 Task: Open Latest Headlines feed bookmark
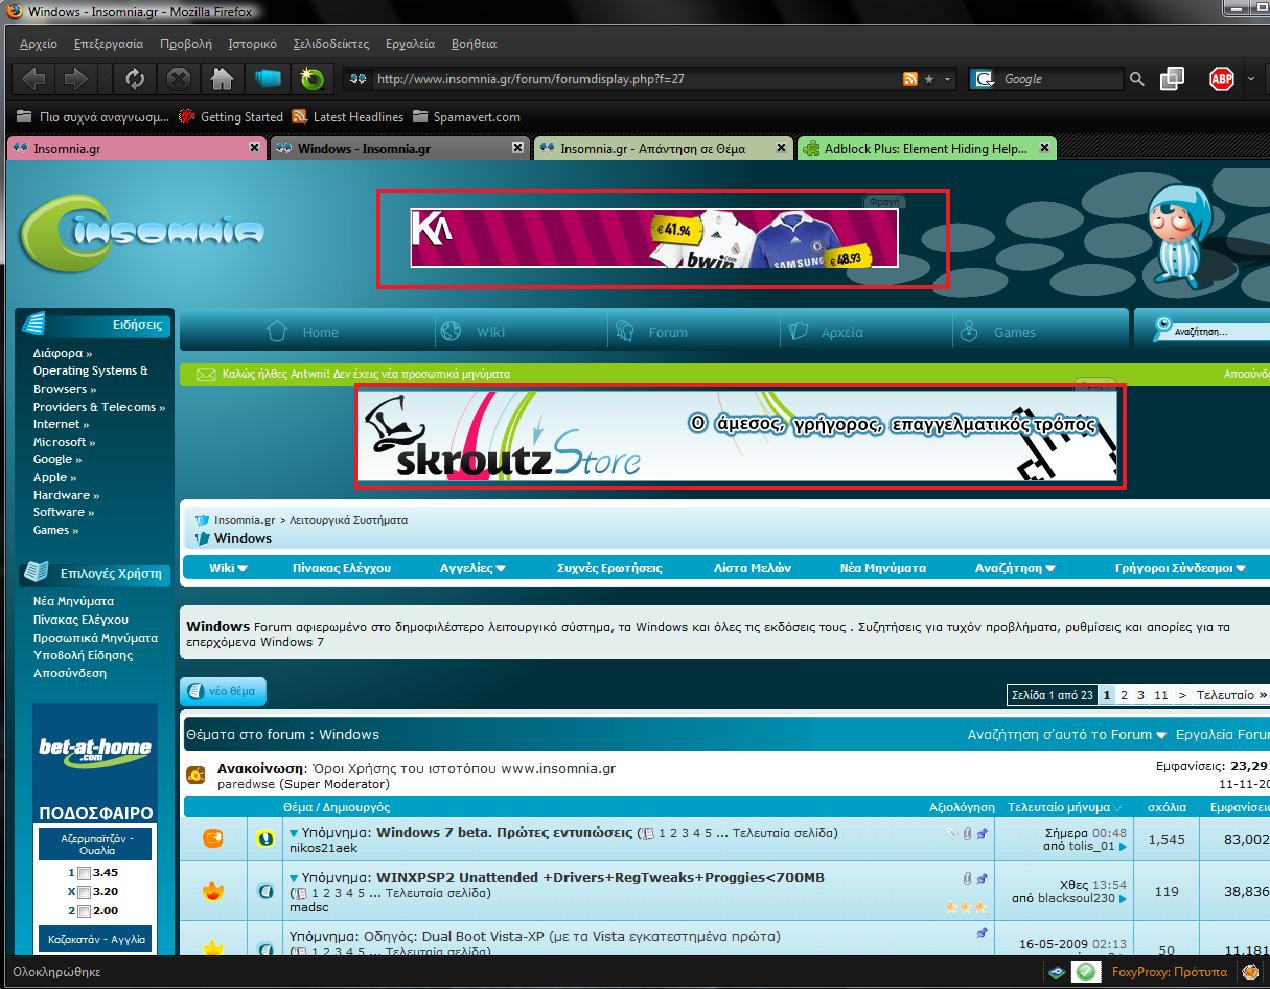pos(347,117)
